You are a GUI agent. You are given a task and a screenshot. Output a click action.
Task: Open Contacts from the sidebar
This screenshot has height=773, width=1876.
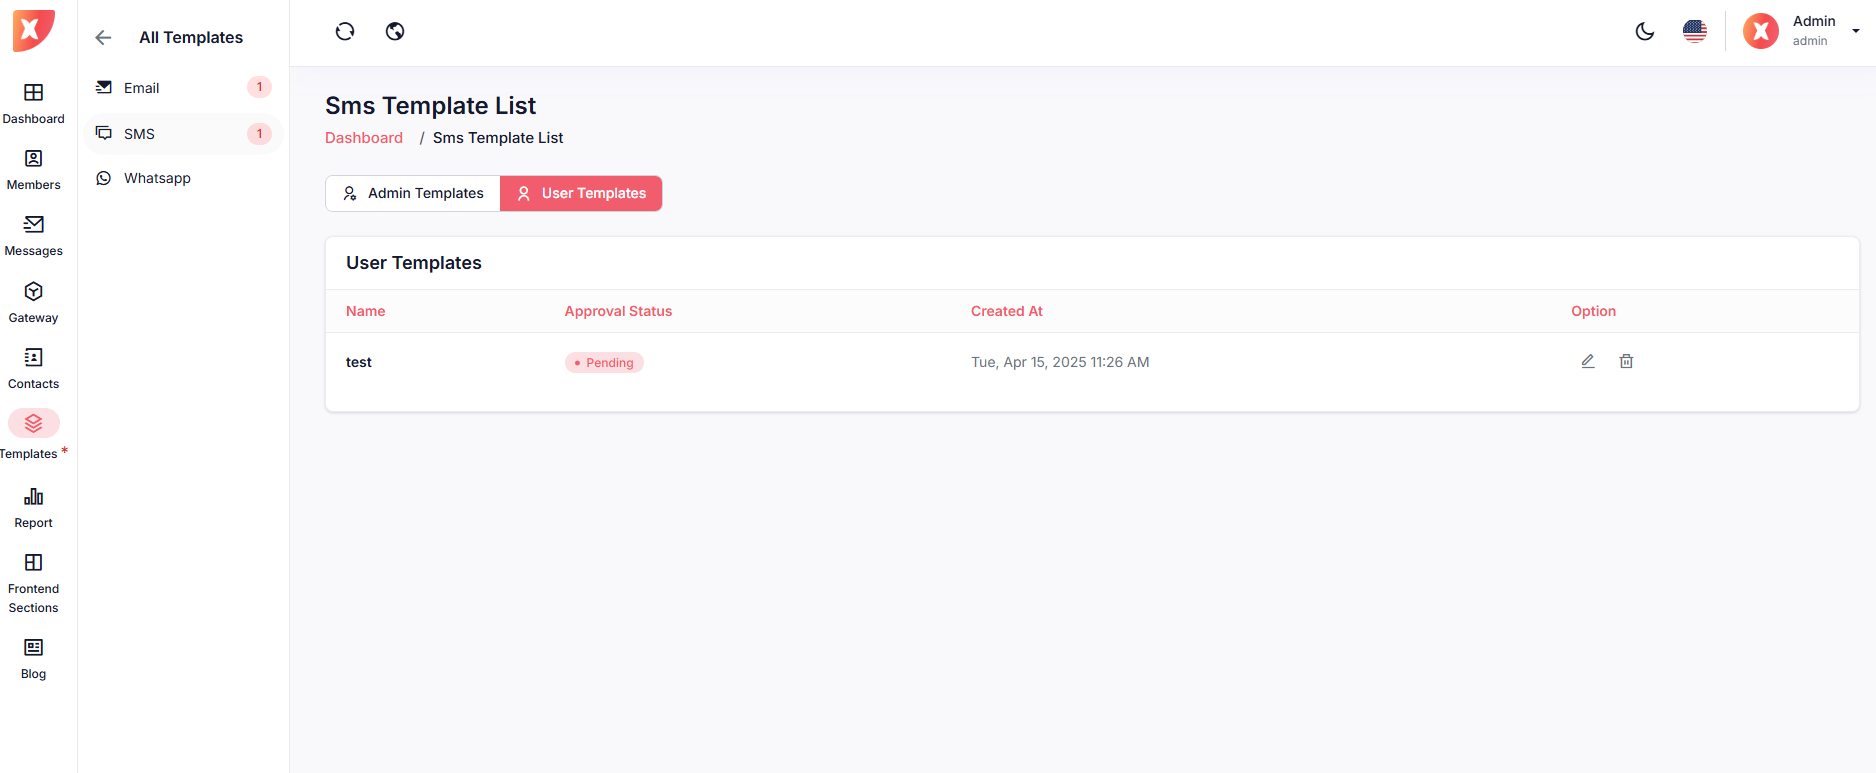pos(34,368)
